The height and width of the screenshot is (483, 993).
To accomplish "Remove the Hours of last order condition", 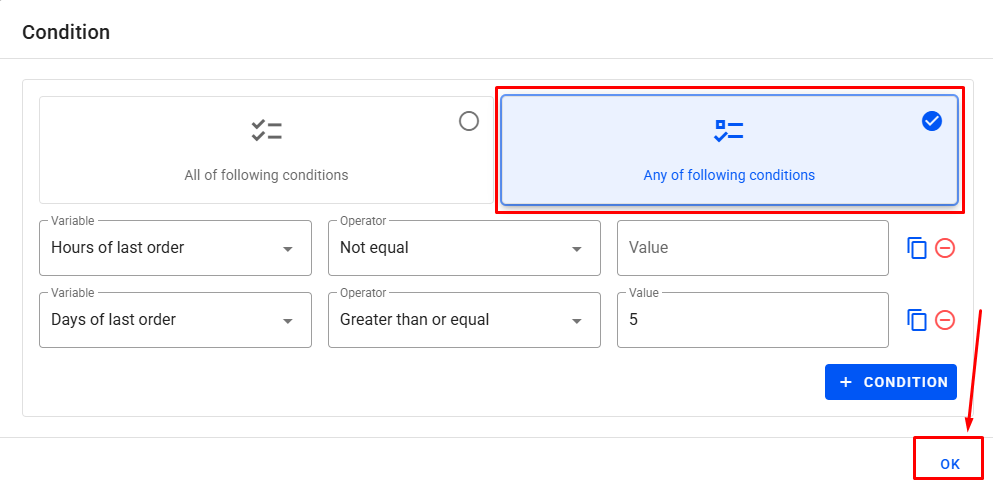I will 945,248.
